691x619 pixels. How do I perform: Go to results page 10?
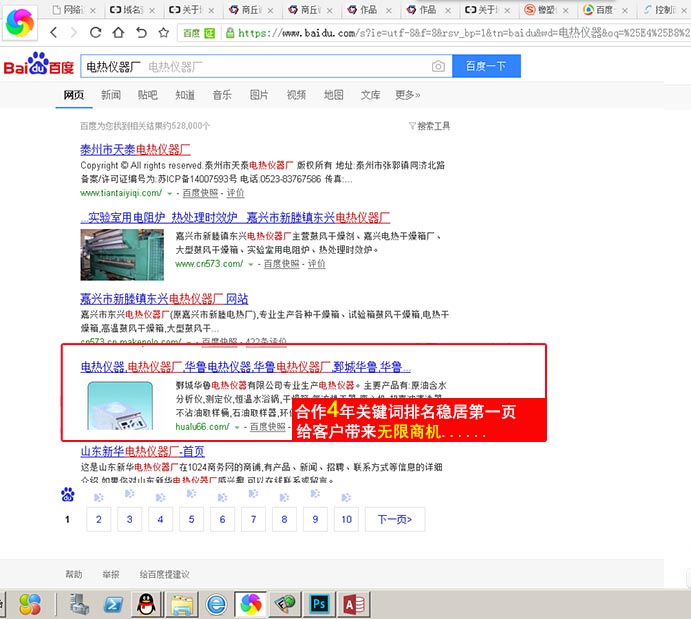coord(346,519)
